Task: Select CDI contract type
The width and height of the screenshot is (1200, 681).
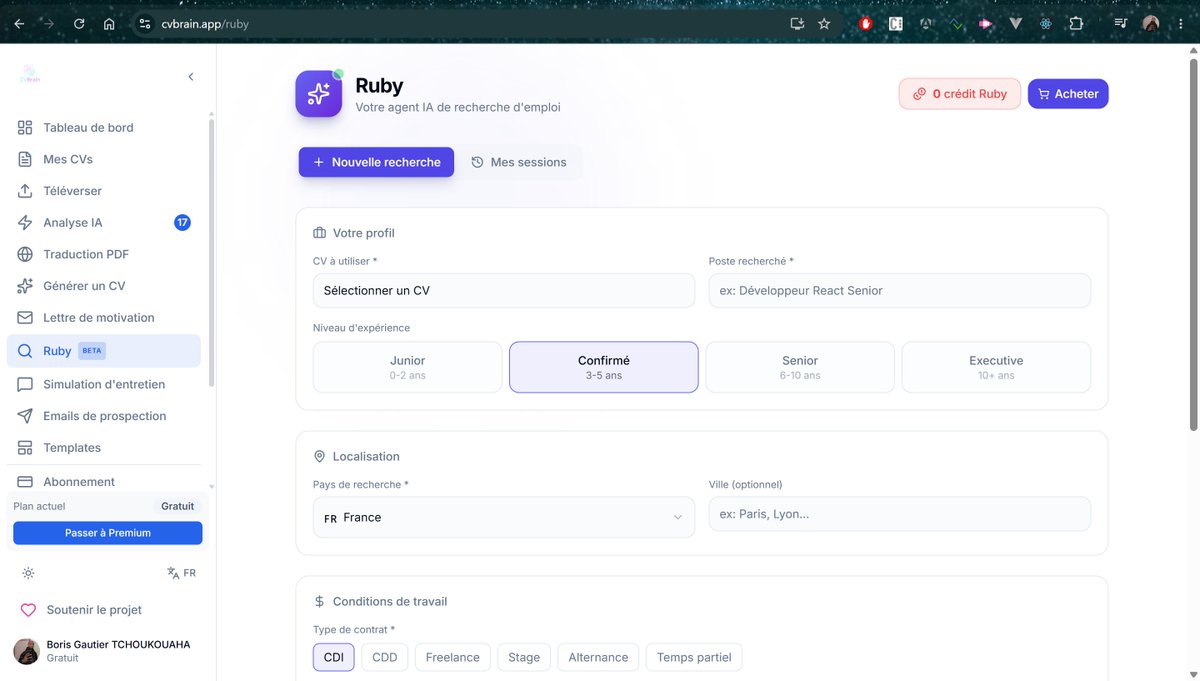Action: 334,657
